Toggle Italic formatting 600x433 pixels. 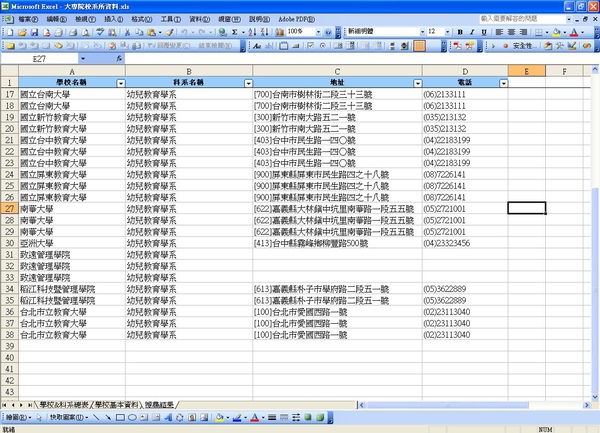(x=472, y=33)
